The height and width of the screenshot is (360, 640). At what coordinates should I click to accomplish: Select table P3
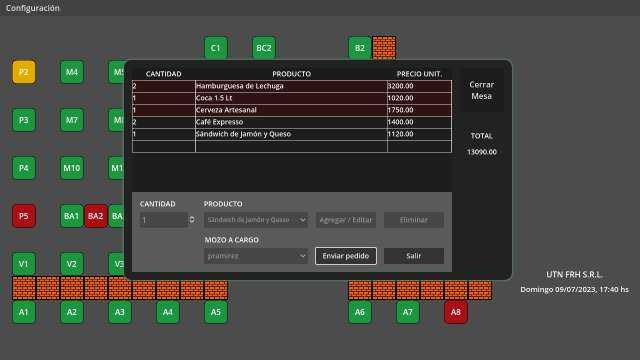[24, 120]
